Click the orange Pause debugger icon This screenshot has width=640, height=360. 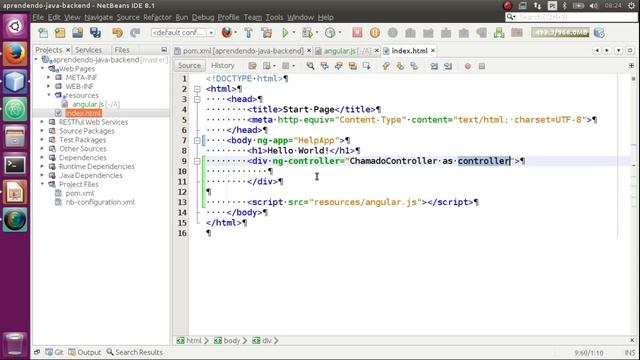375,33
